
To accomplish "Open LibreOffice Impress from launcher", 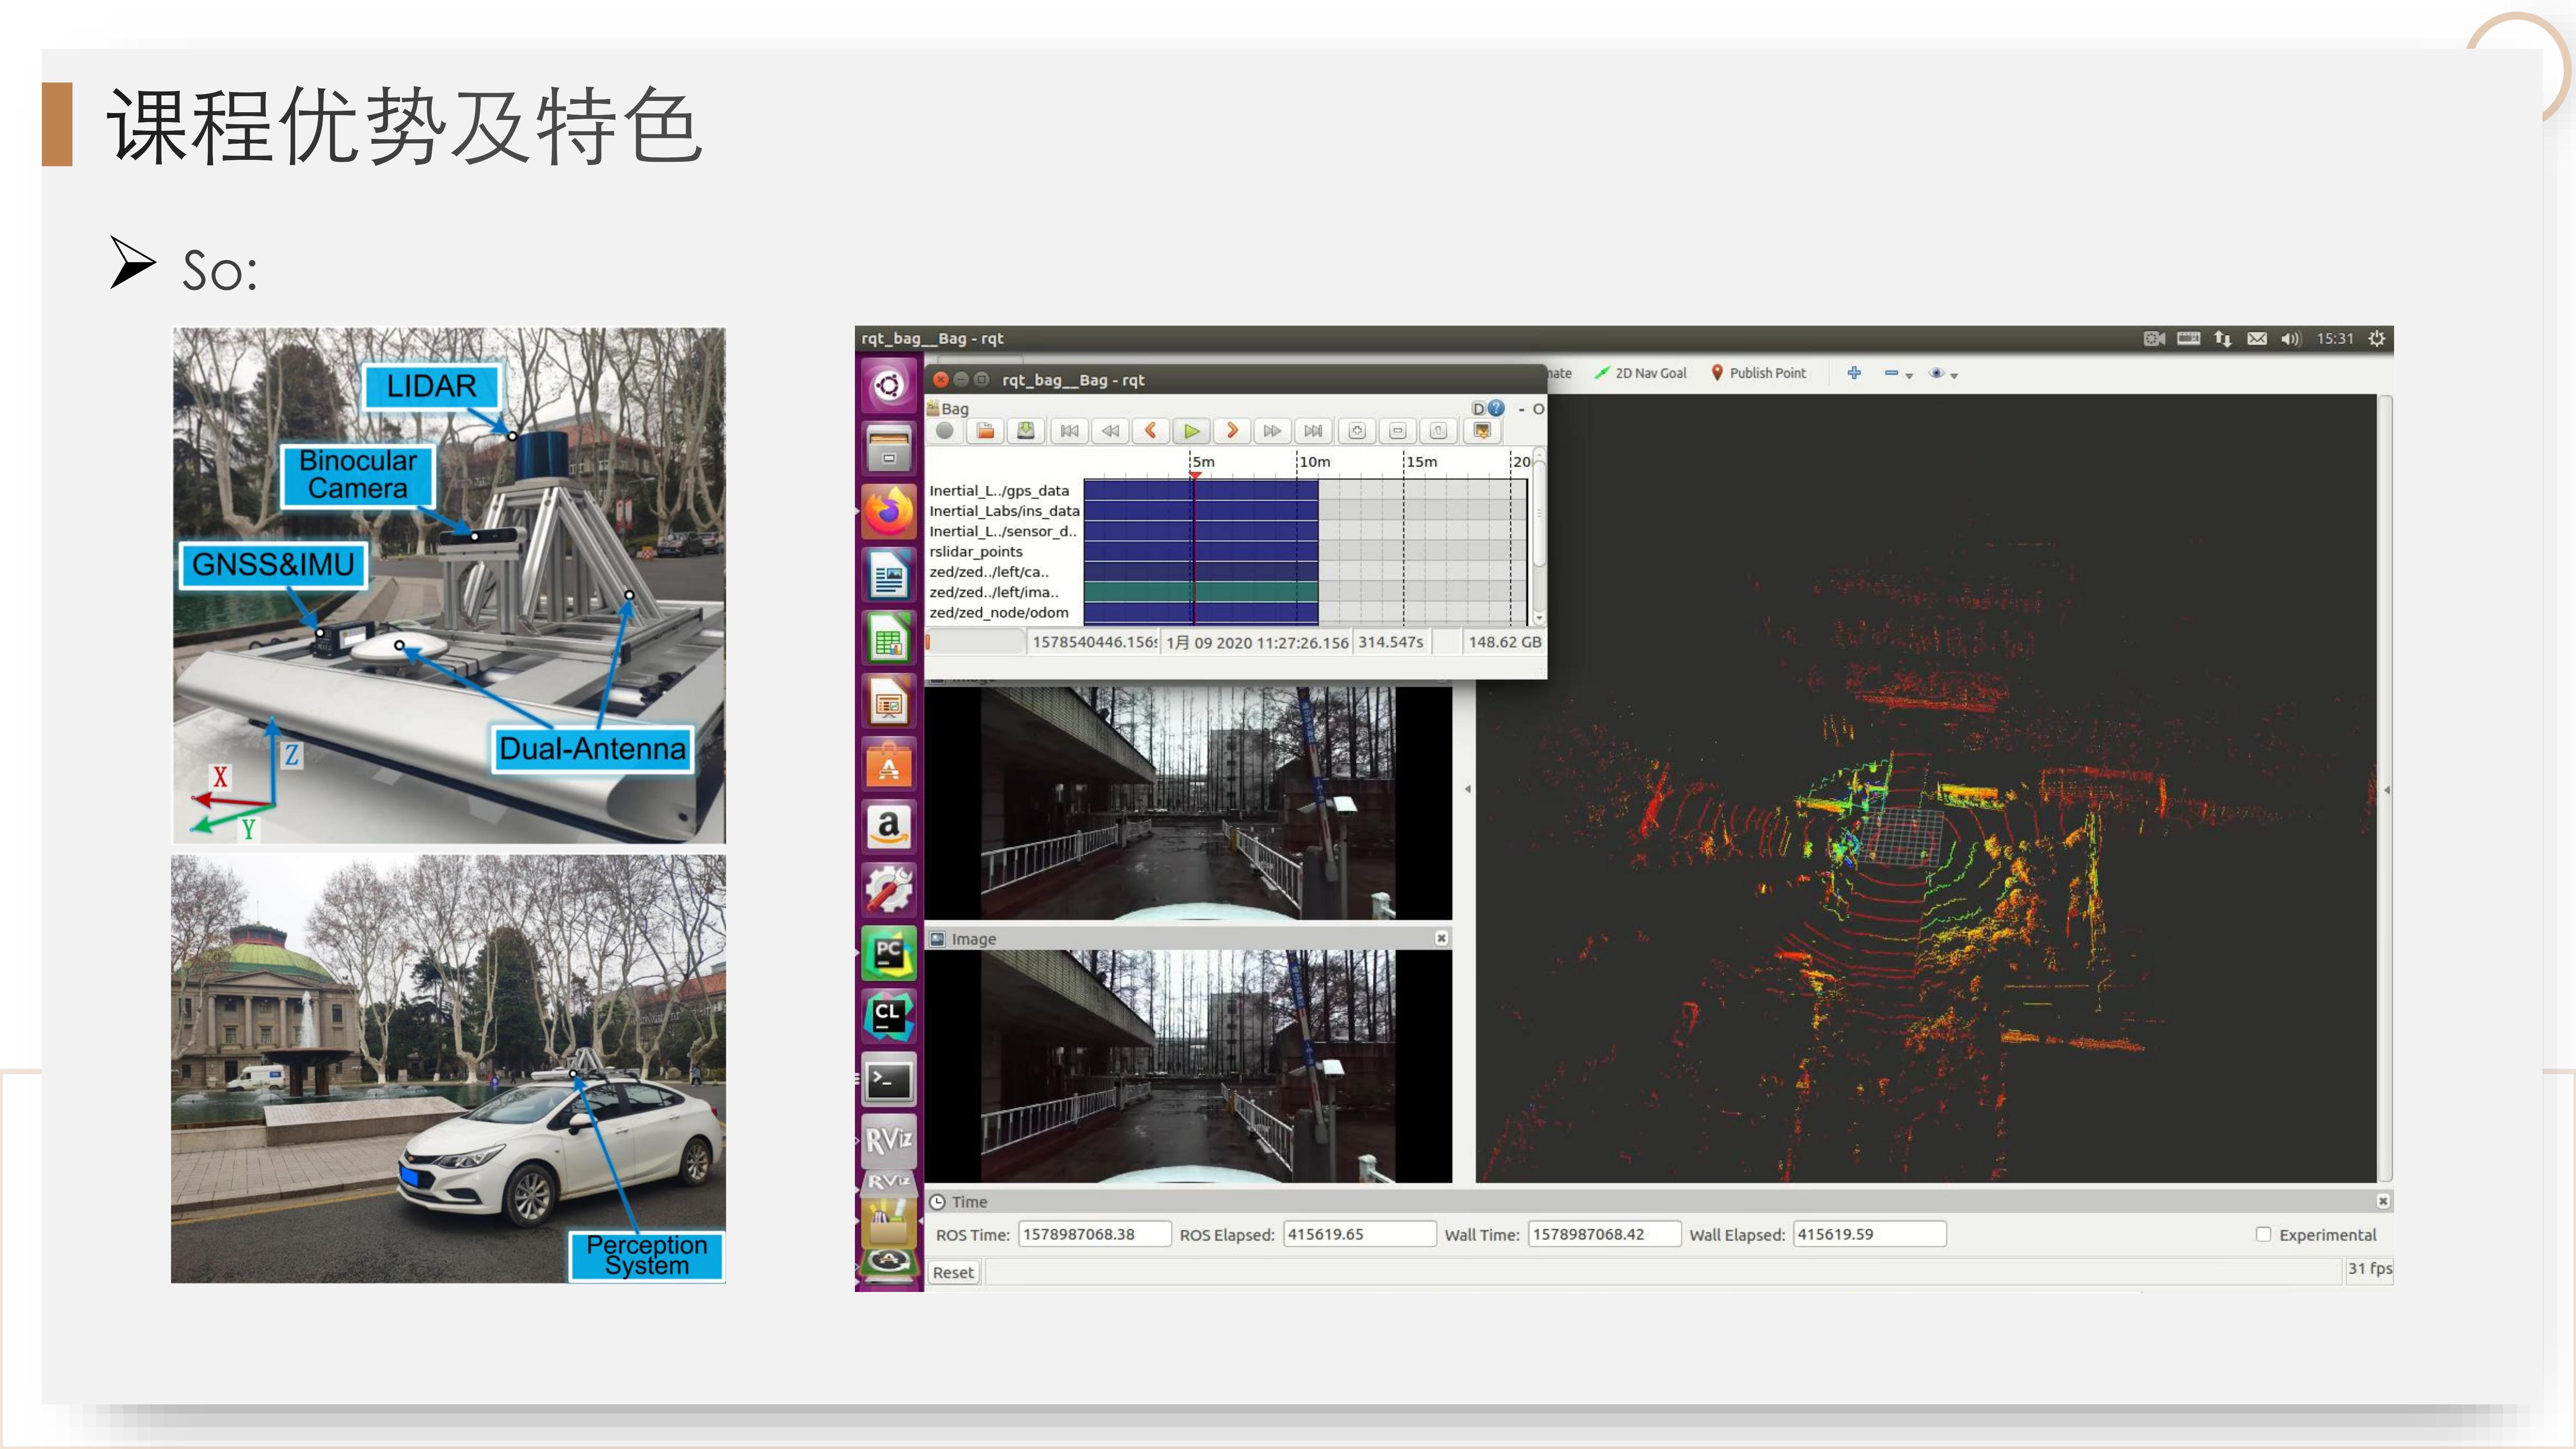I will 888,701.
